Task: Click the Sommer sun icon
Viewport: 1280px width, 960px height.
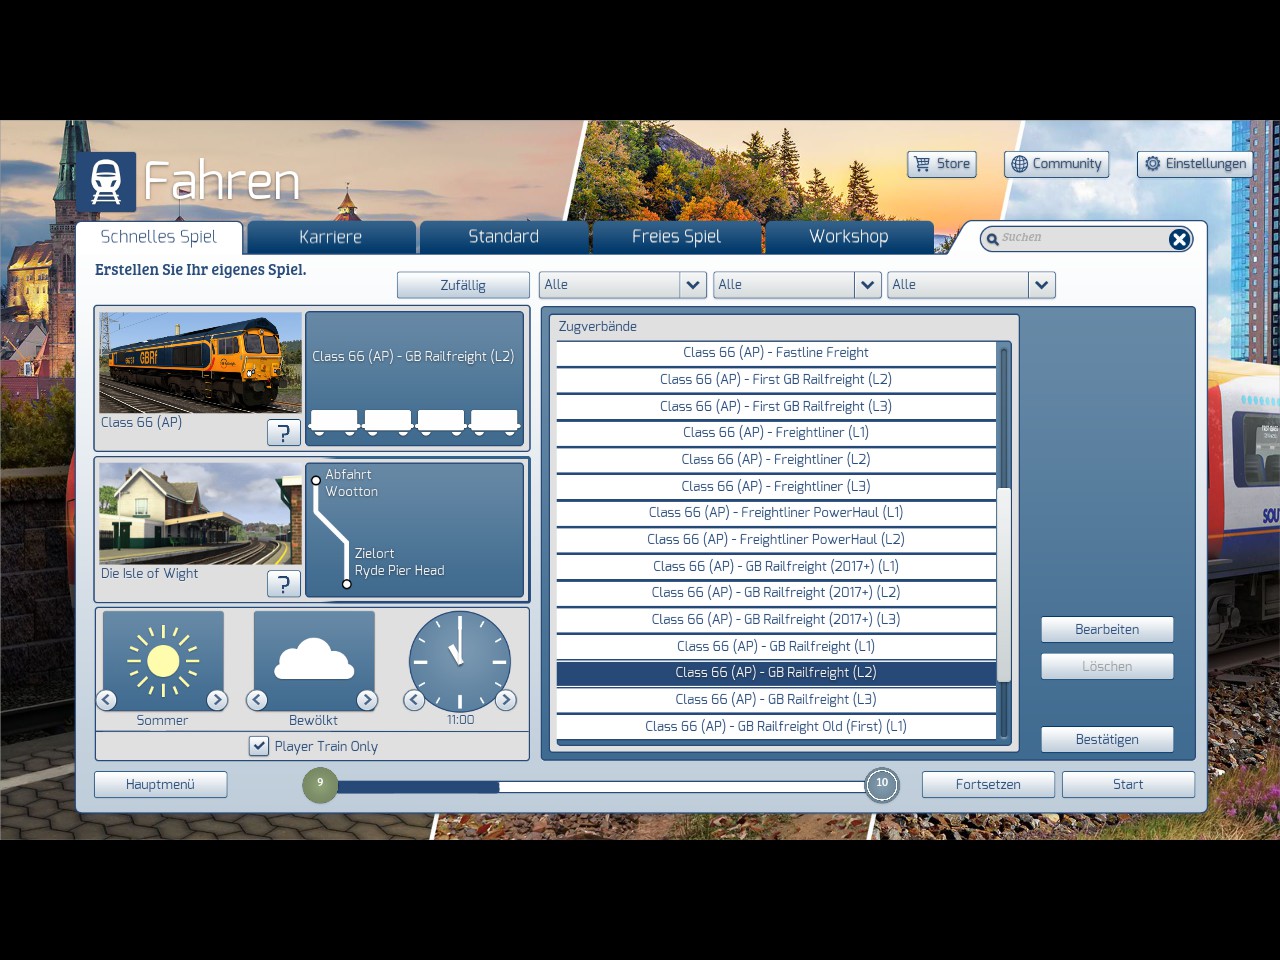Action: click(163, 661)
